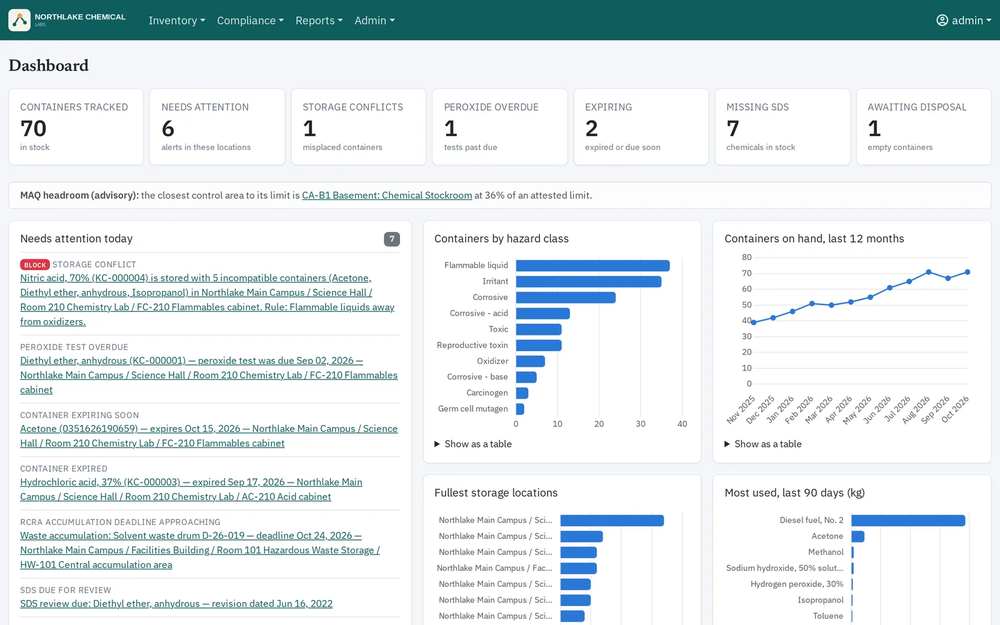Click the Diesel fuel, No. 2 usage bar

(x=908, y=520)
